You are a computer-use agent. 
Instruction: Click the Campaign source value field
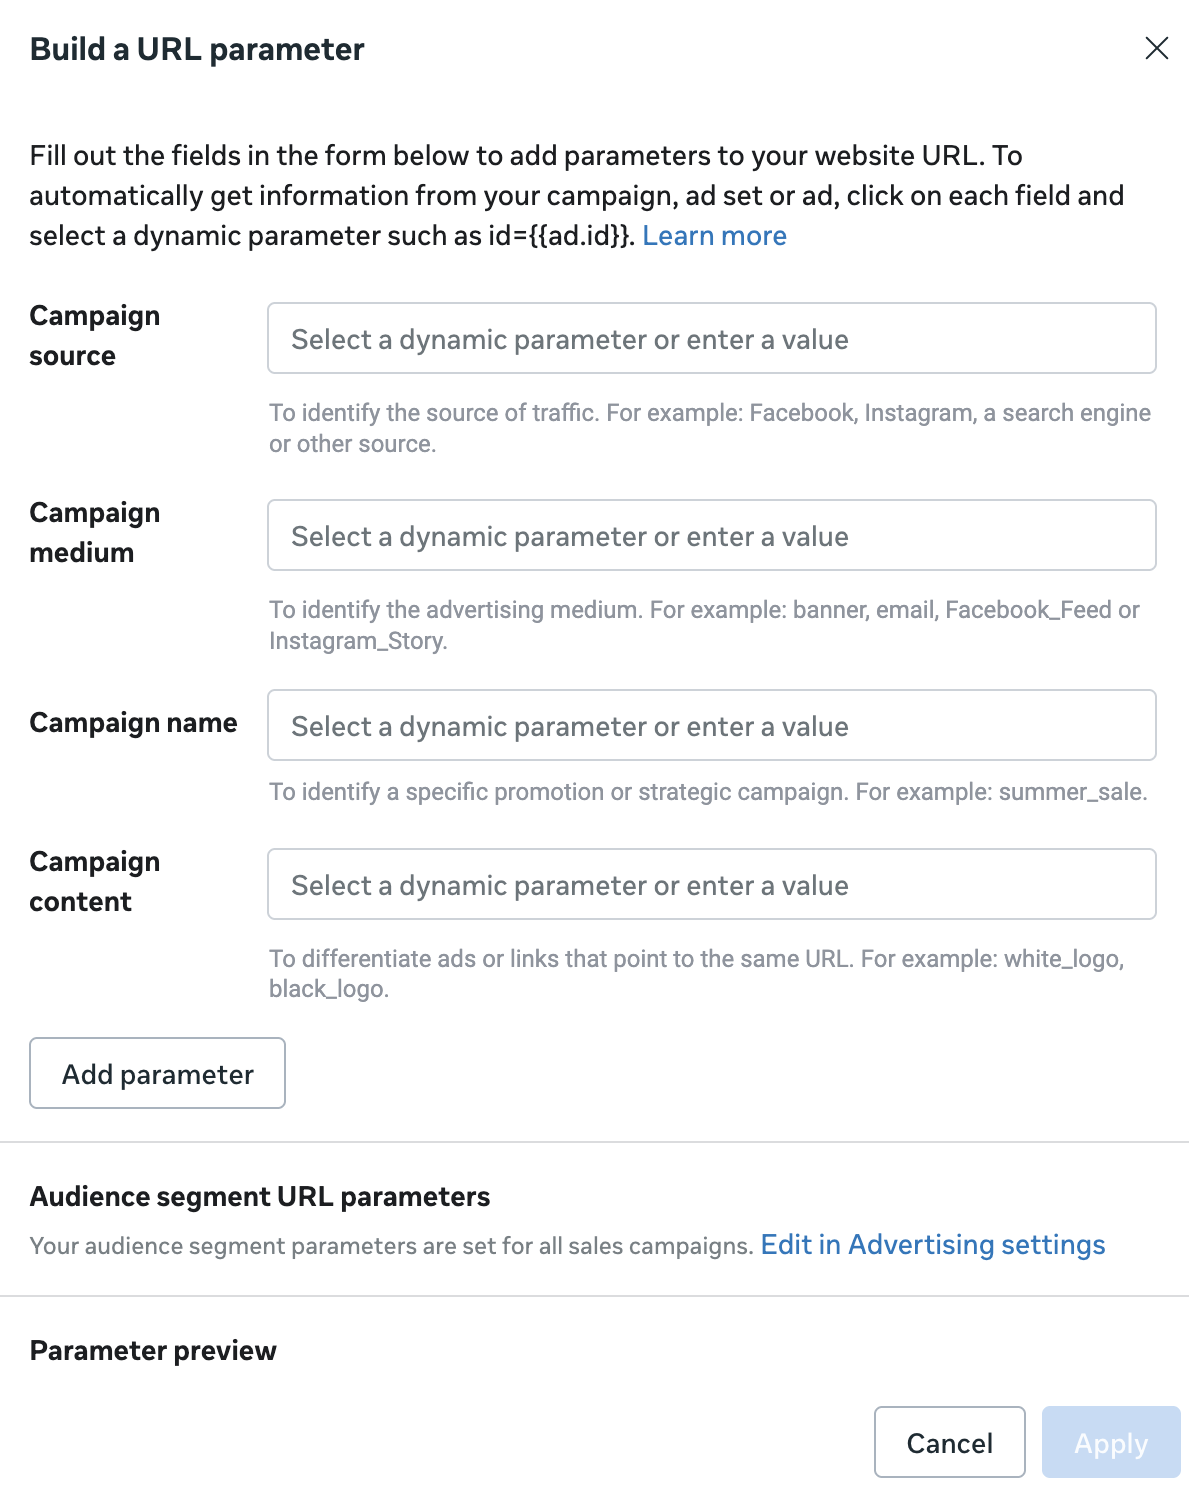(711, 339)
